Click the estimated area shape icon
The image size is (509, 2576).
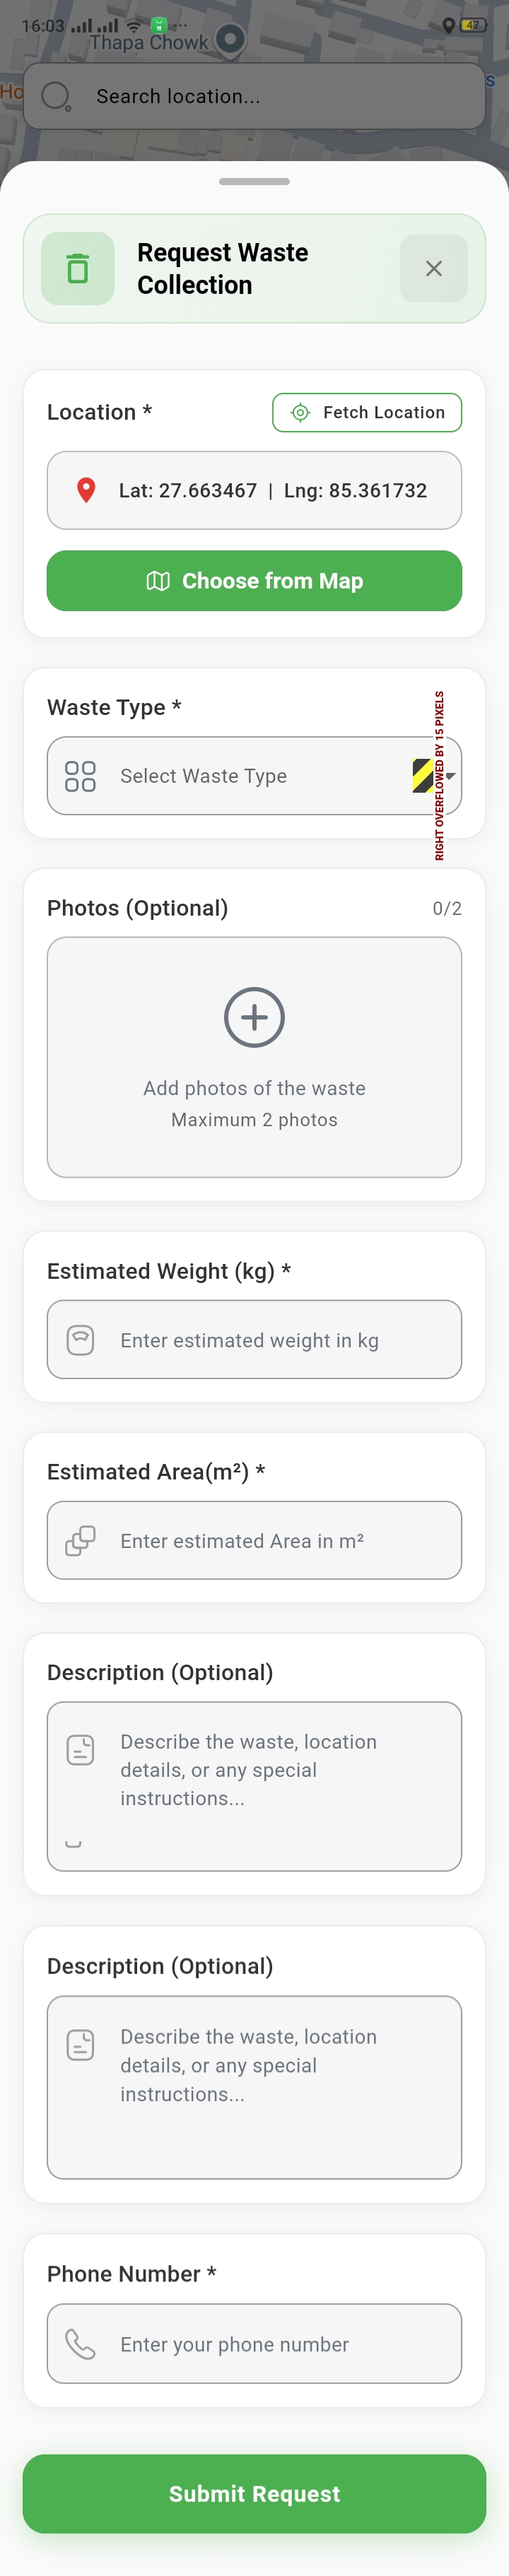80,1540
